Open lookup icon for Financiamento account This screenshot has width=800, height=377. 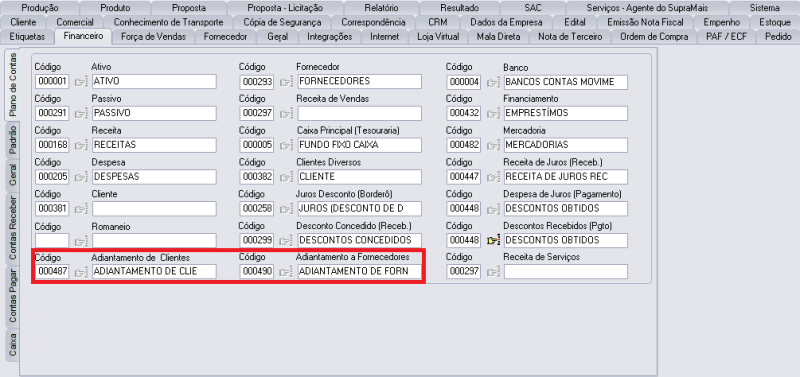click(x=492, y=113)
